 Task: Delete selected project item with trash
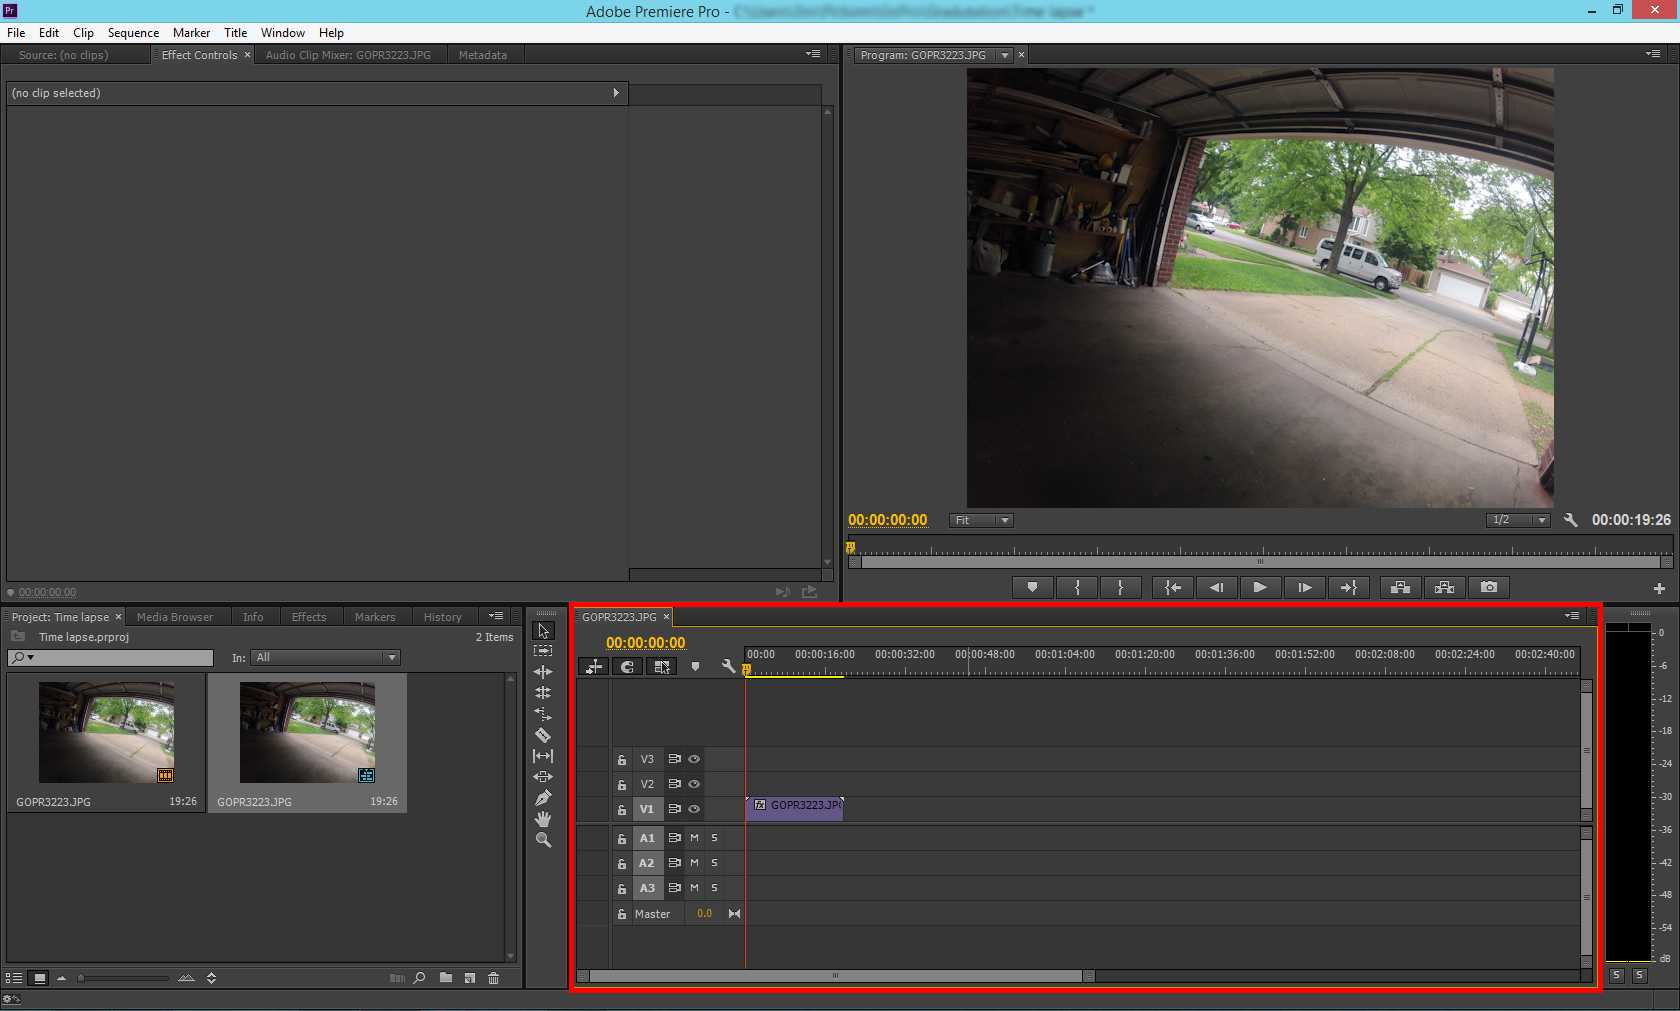[493, 978]
